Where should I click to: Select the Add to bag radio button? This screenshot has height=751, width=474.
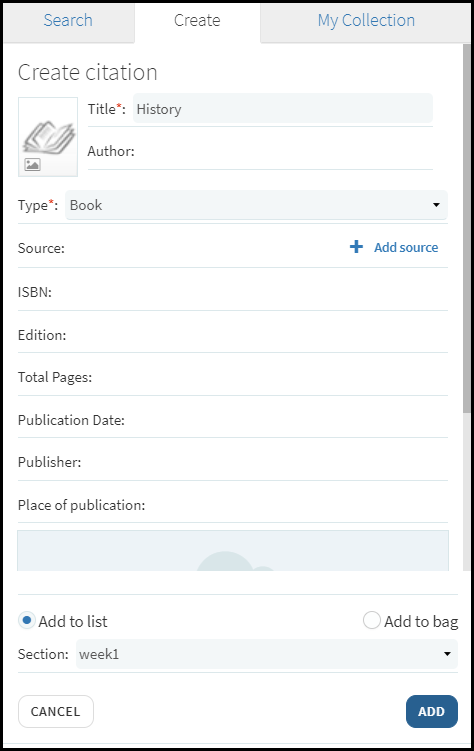[x=372, y=620]
